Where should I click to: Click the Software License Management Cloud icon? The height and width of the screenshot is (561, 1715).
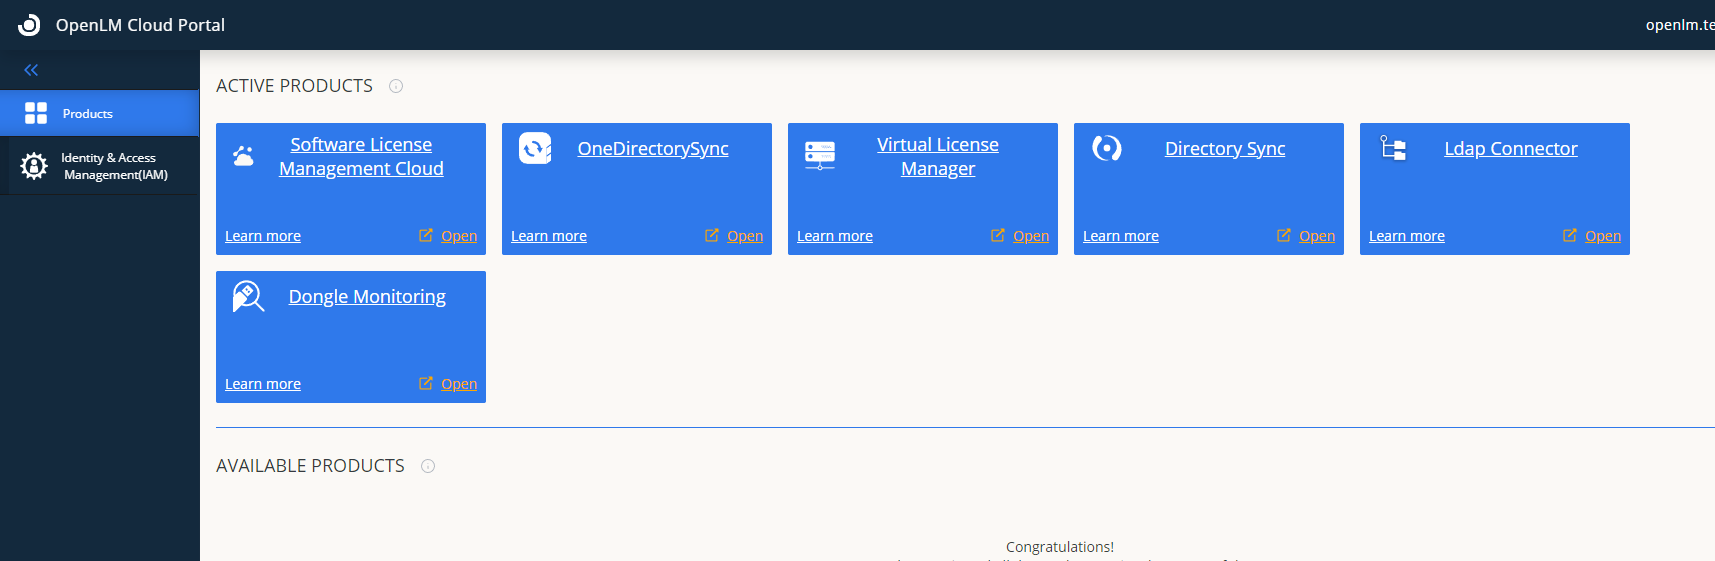pyautogui.click(x=243, y=155)
